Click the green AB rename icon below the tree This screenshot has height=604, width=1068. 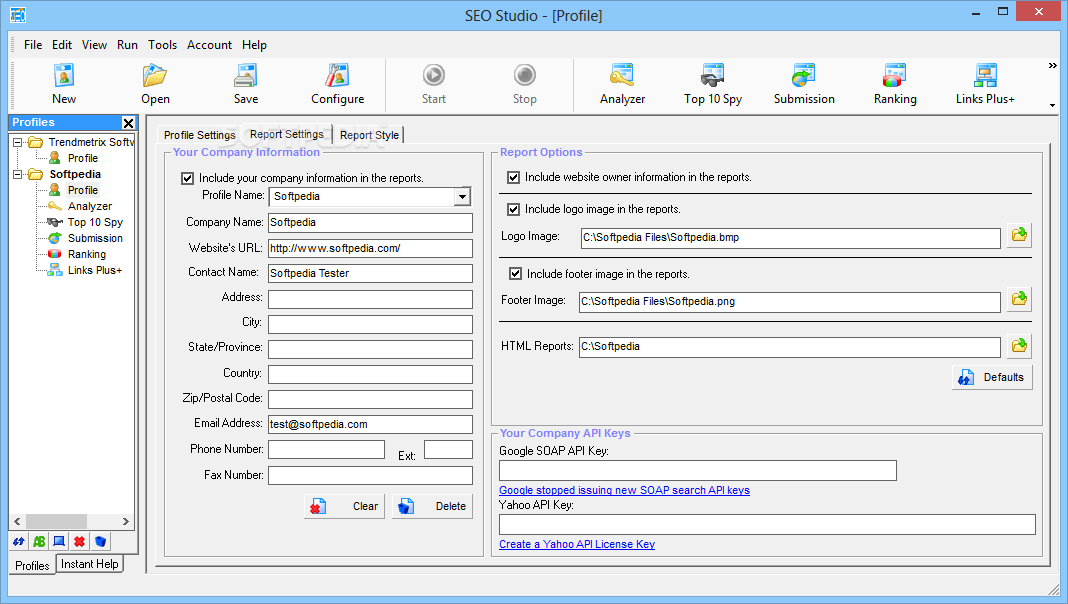(39, 541)
